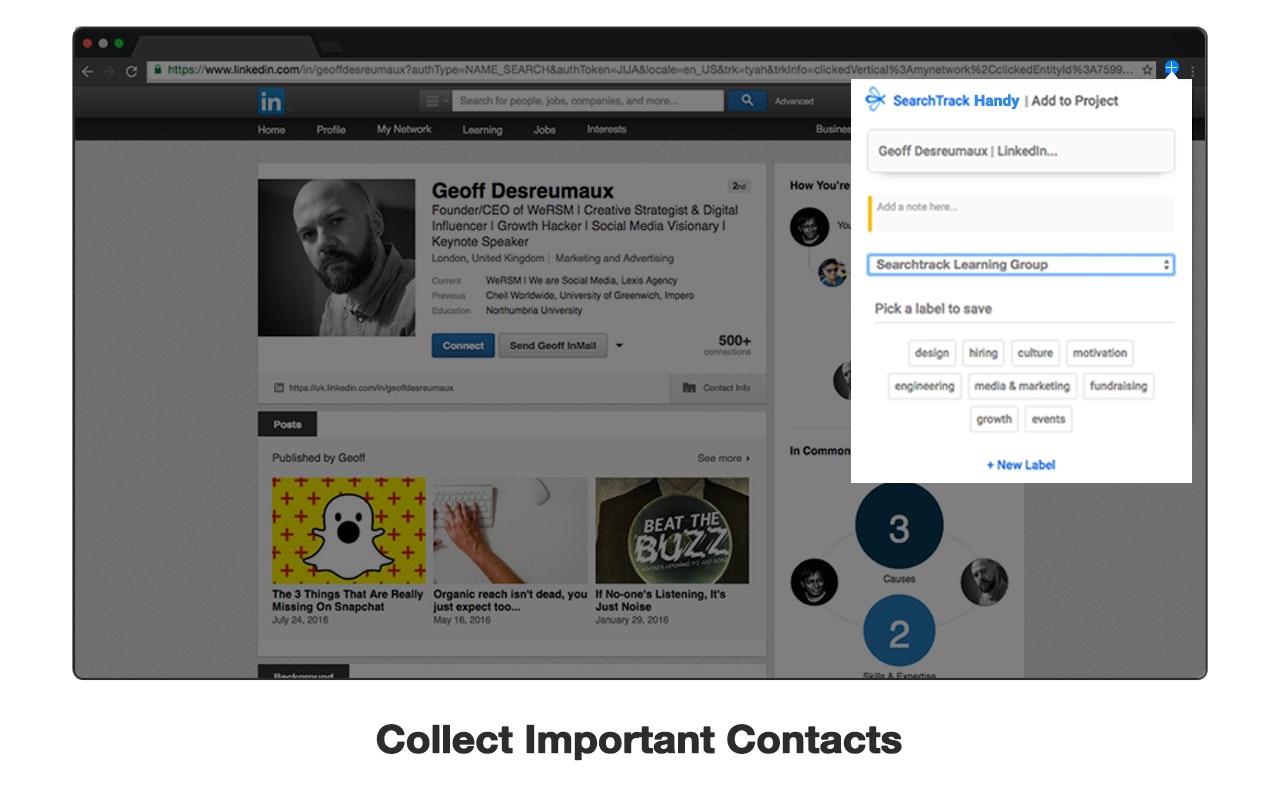Reload the page with refresh icon
Image resolution: width=1280 pixels, height=800 pixels.
(x=131, y=71)
